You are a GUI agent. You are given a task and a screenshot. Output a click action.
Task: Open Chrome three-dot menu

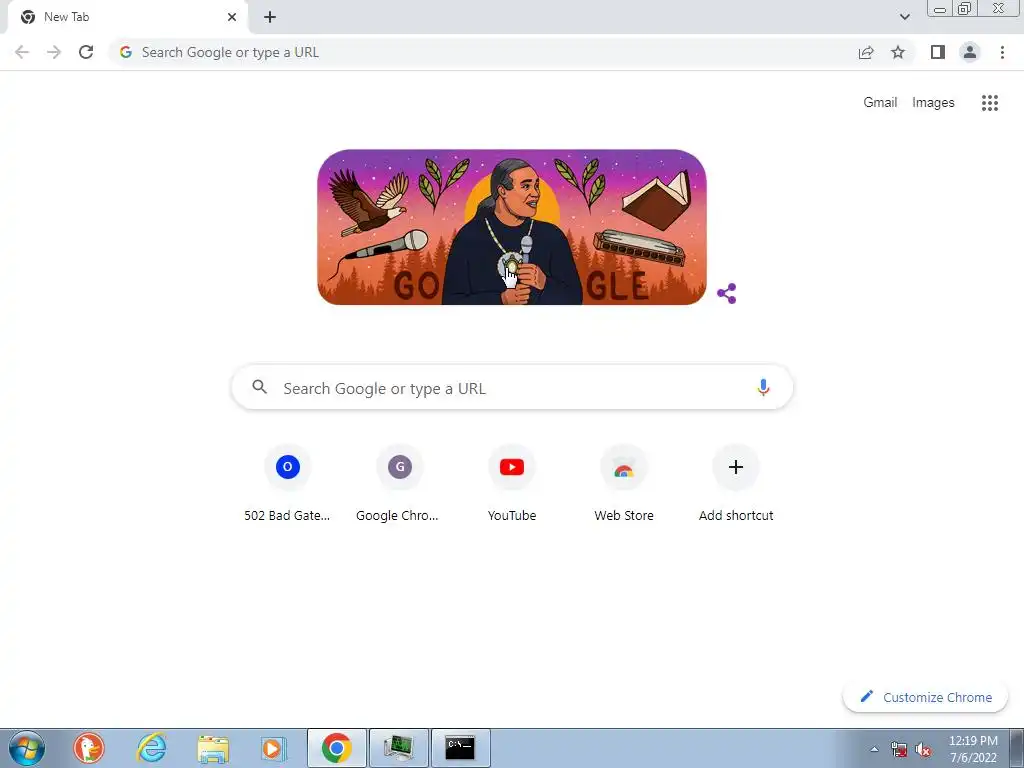click(x=1002, y=52)
